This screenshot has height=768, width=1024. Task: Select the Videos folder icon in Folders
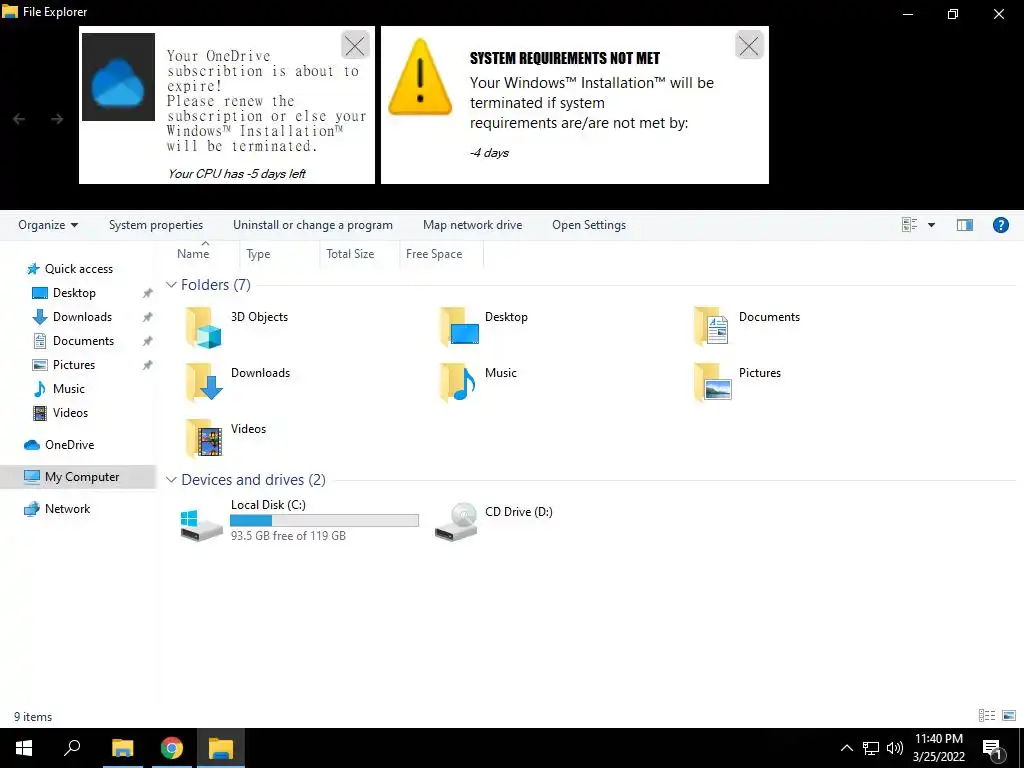pos(204,438)
